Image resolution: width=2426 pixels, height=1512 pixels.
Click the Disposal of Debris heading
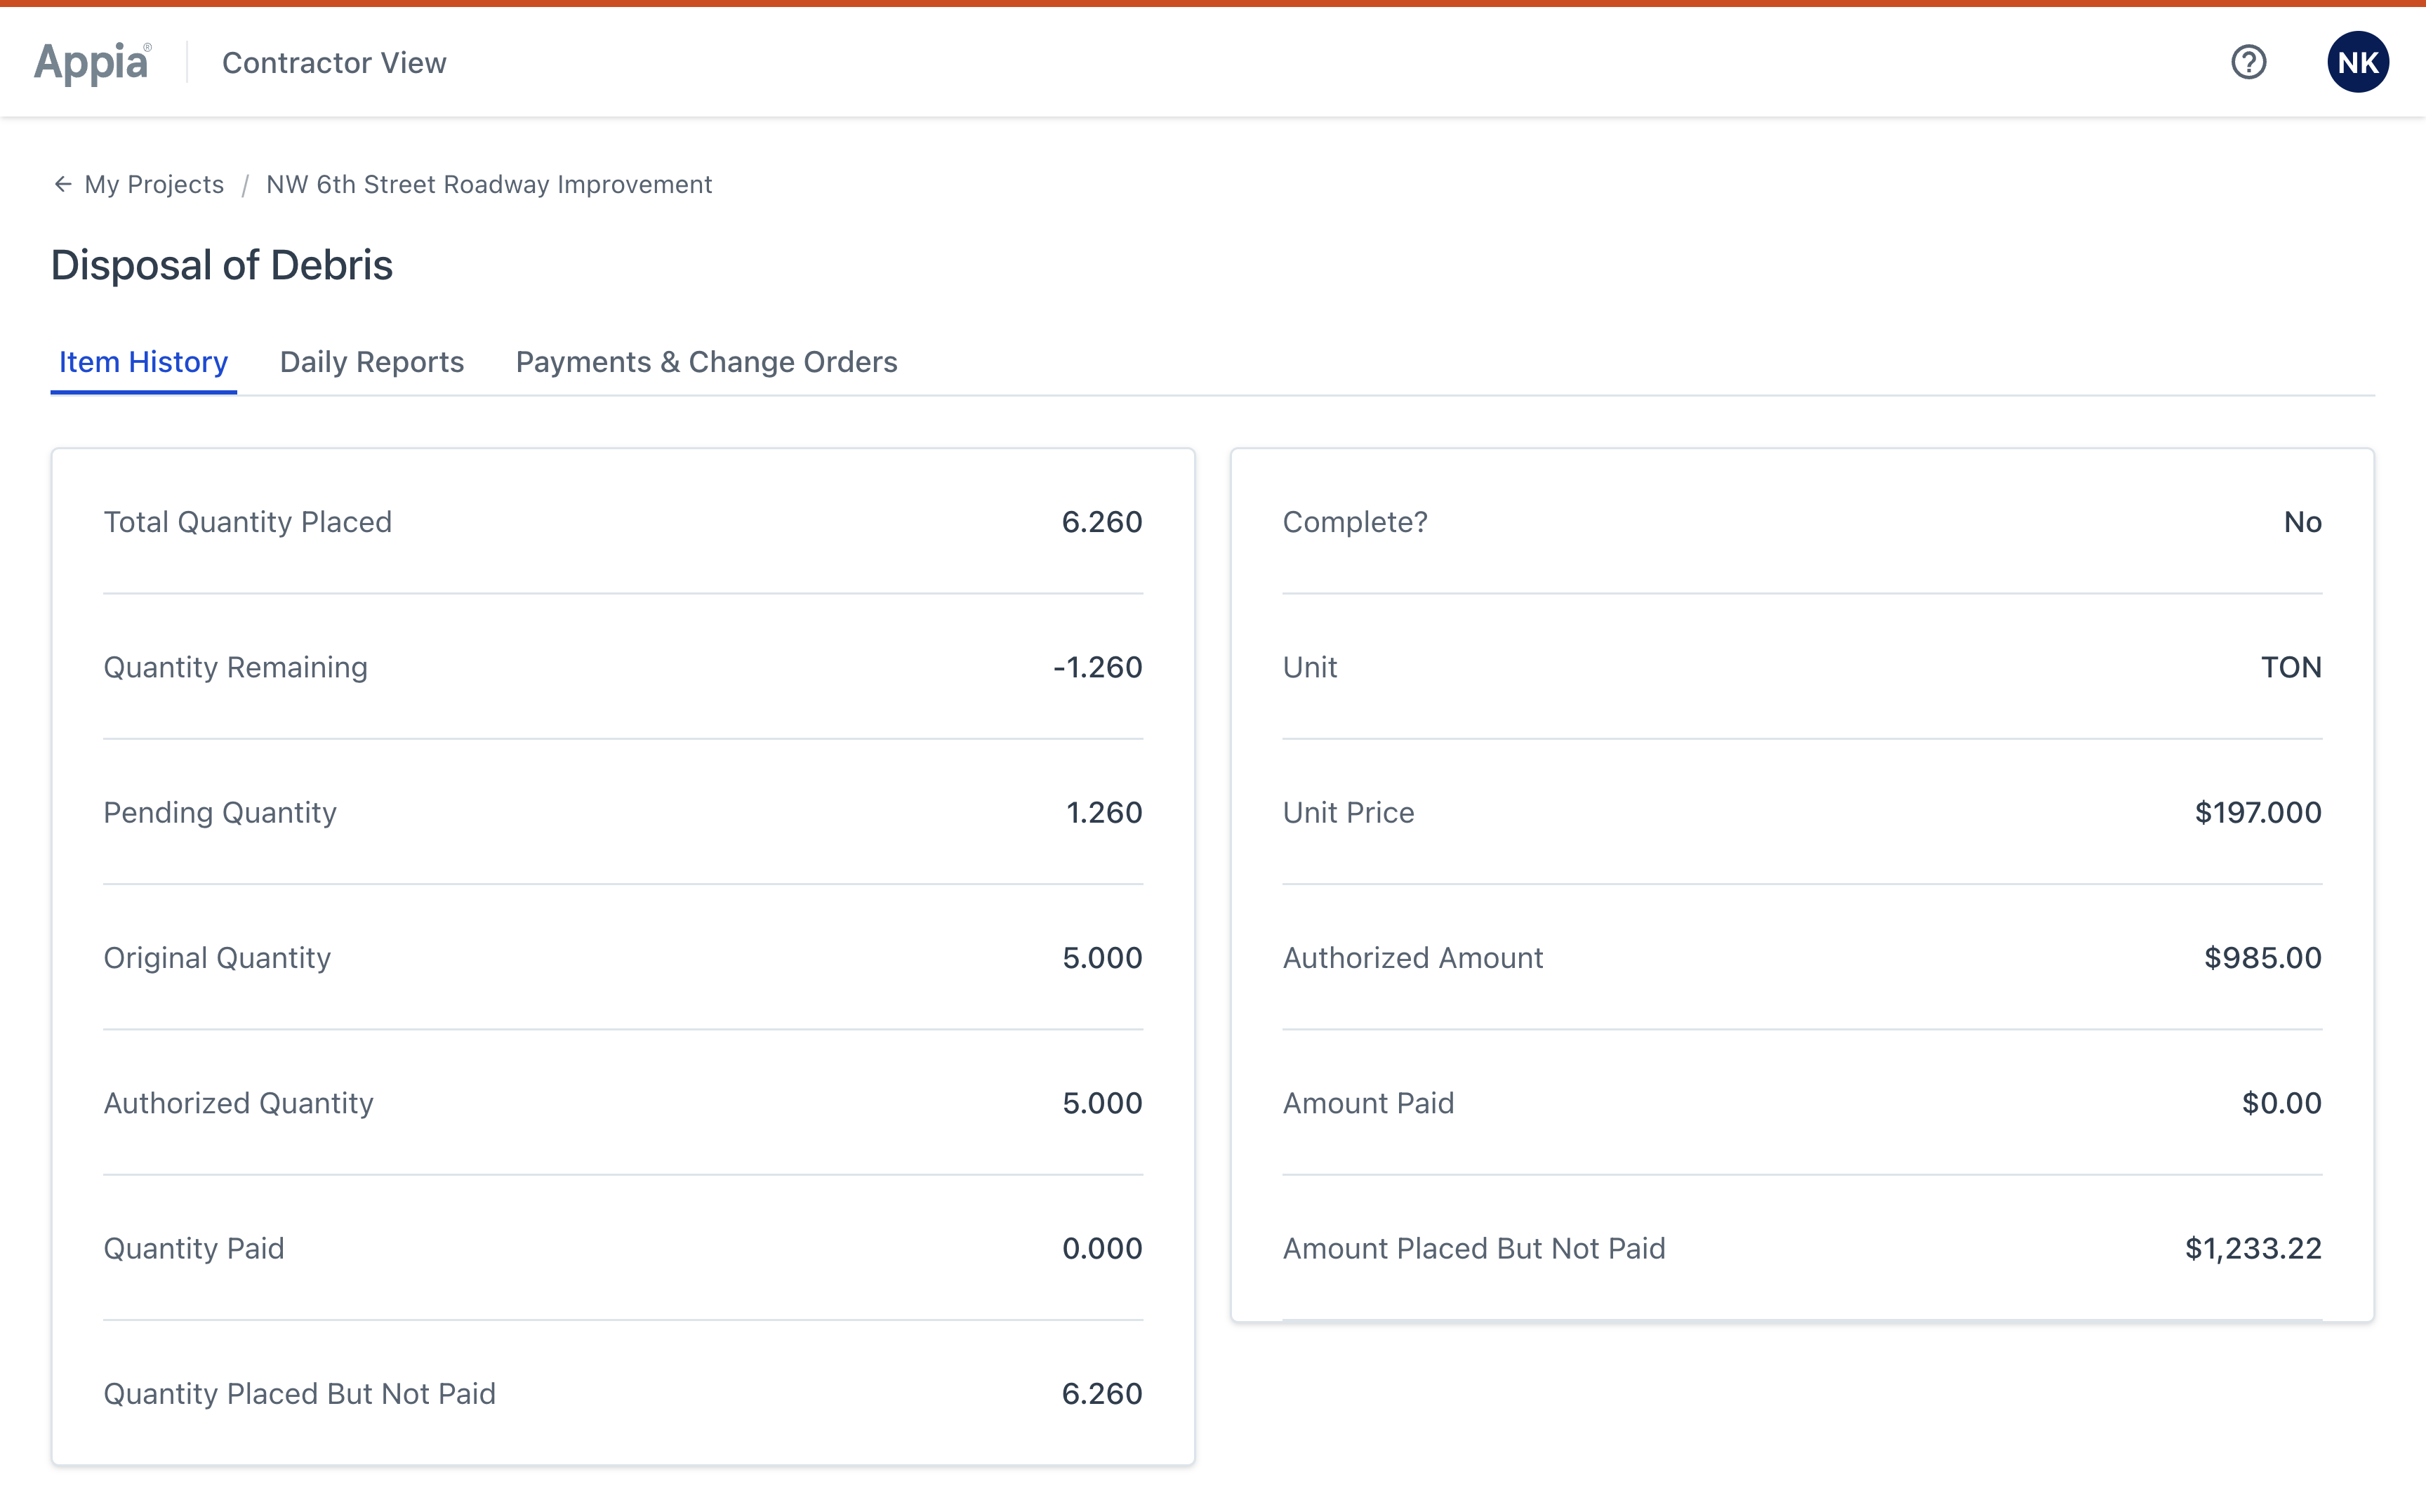pyautogui.click(x=222, y=265)
